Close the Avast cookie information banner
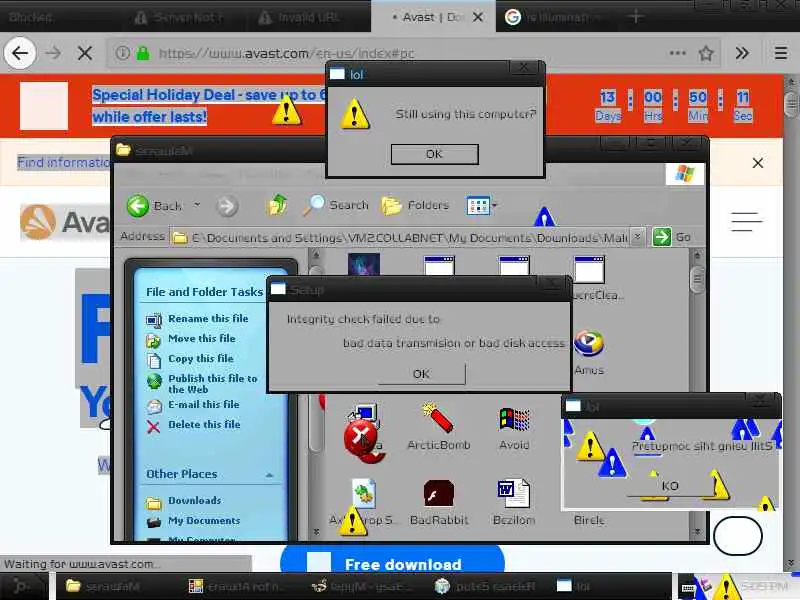 pos(758,163)
